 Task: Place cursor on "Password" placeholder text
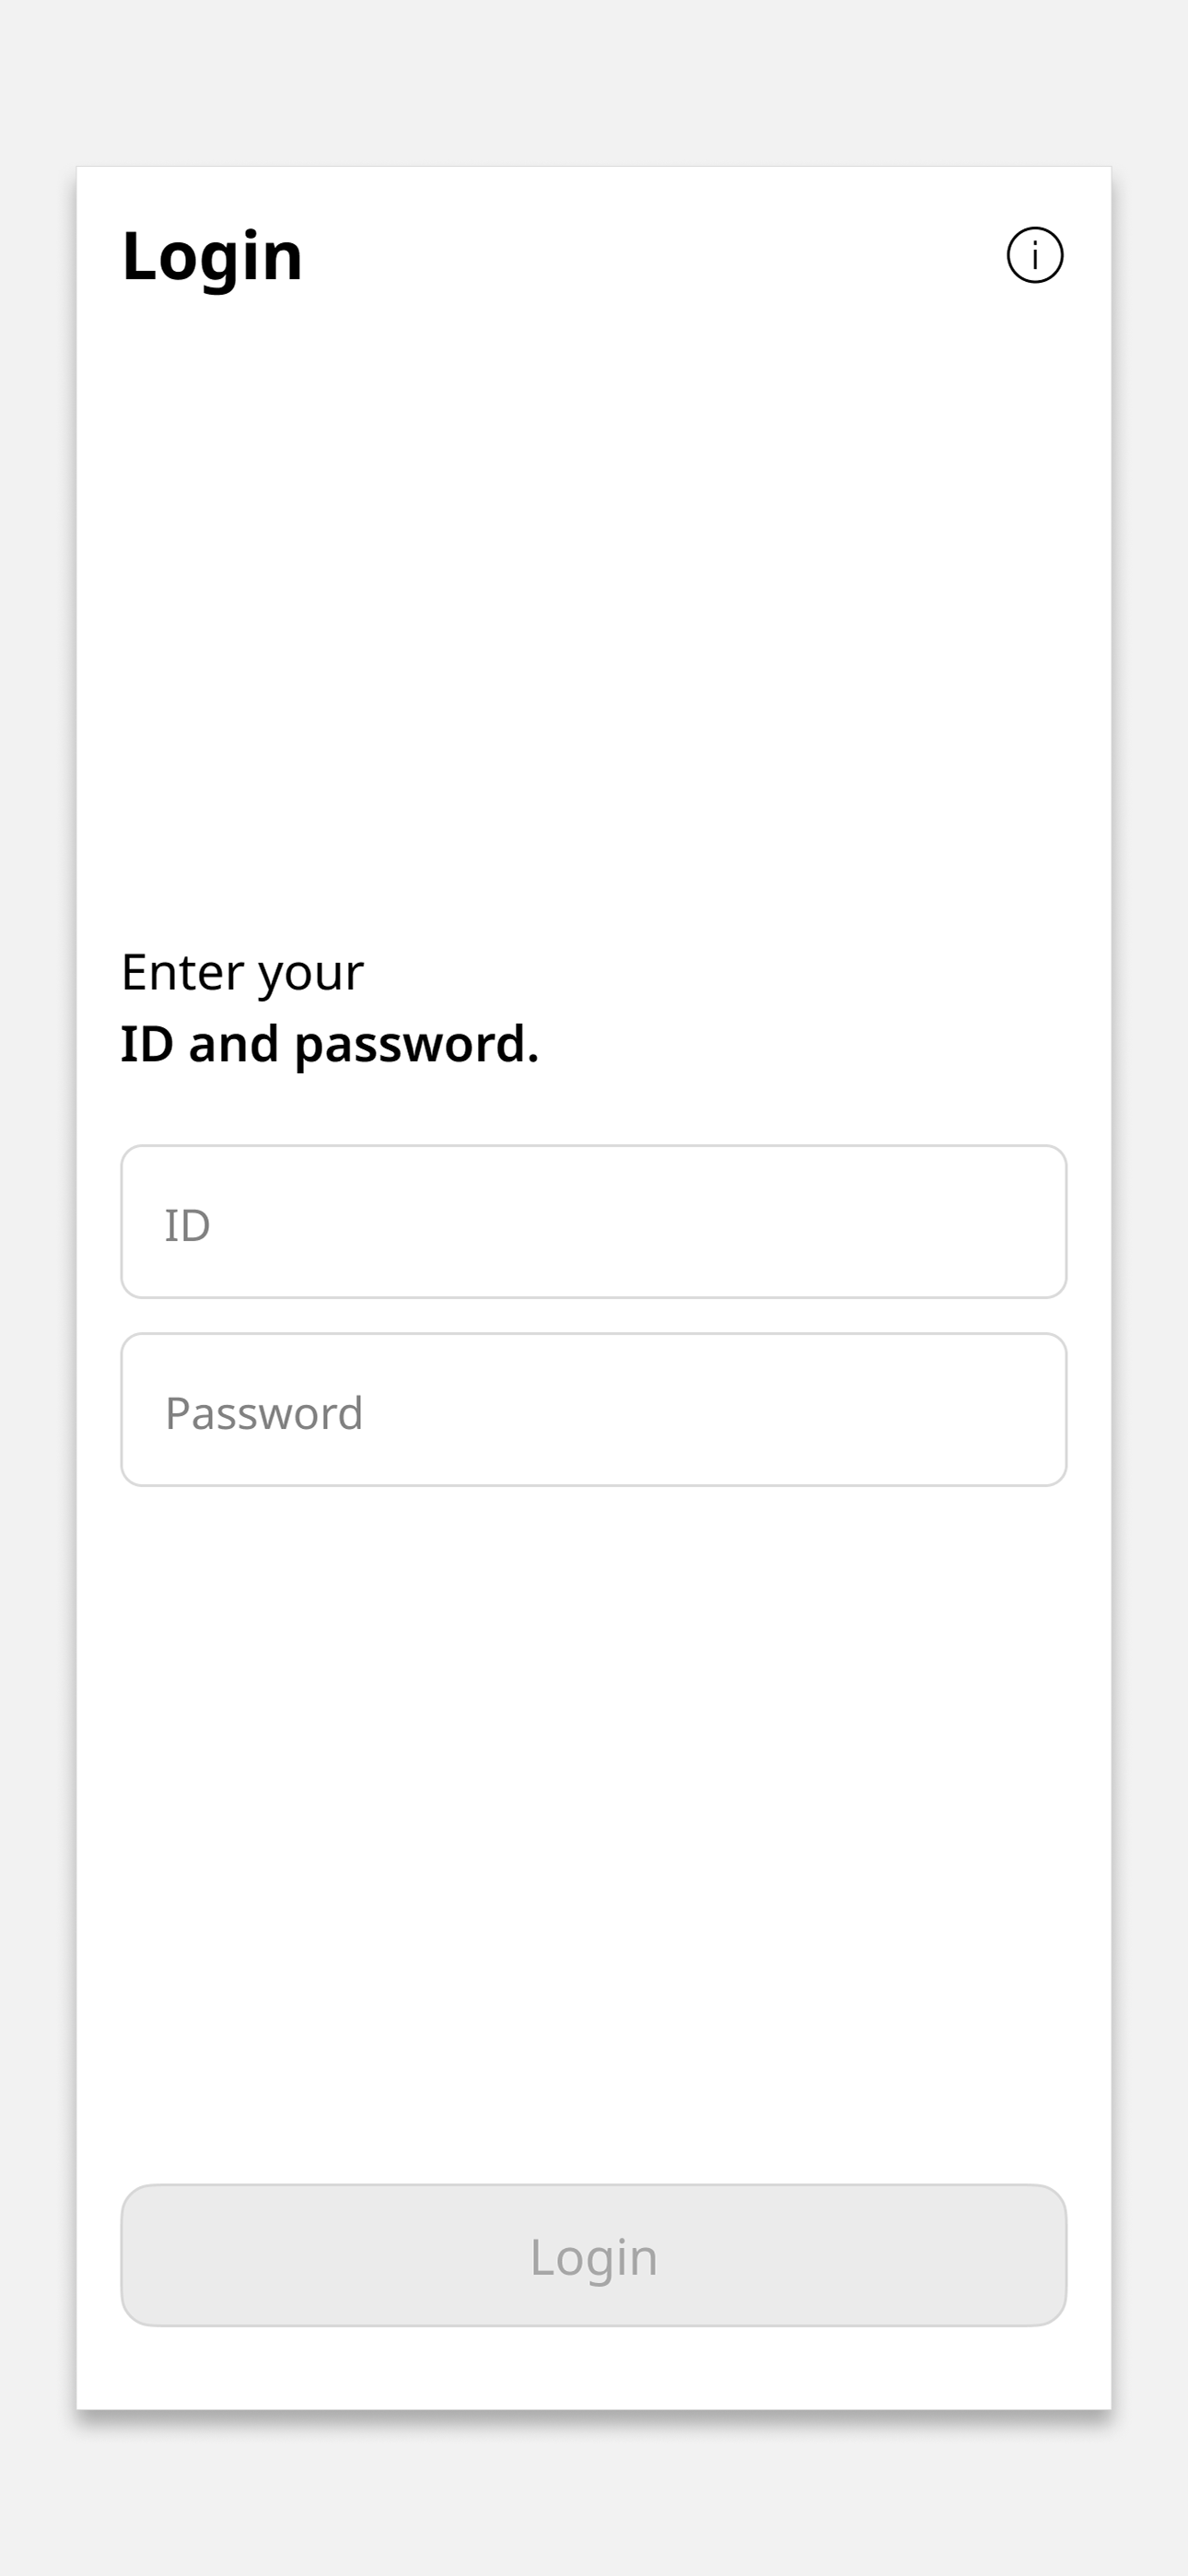pos(264,1414)
